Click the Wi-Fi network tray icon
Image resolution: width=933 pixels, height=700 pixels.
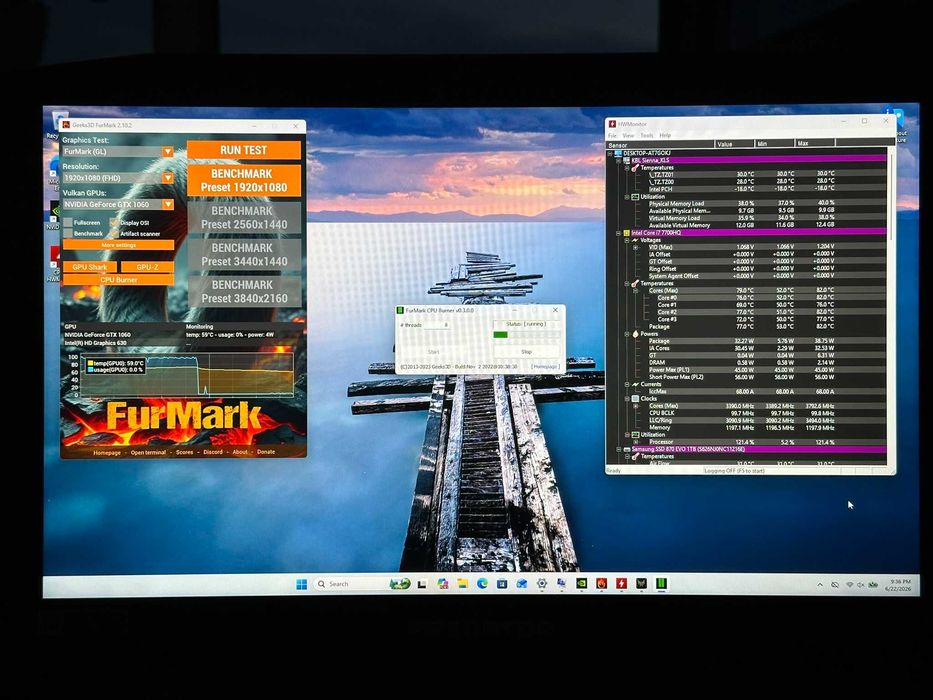[x=849, y=585]
